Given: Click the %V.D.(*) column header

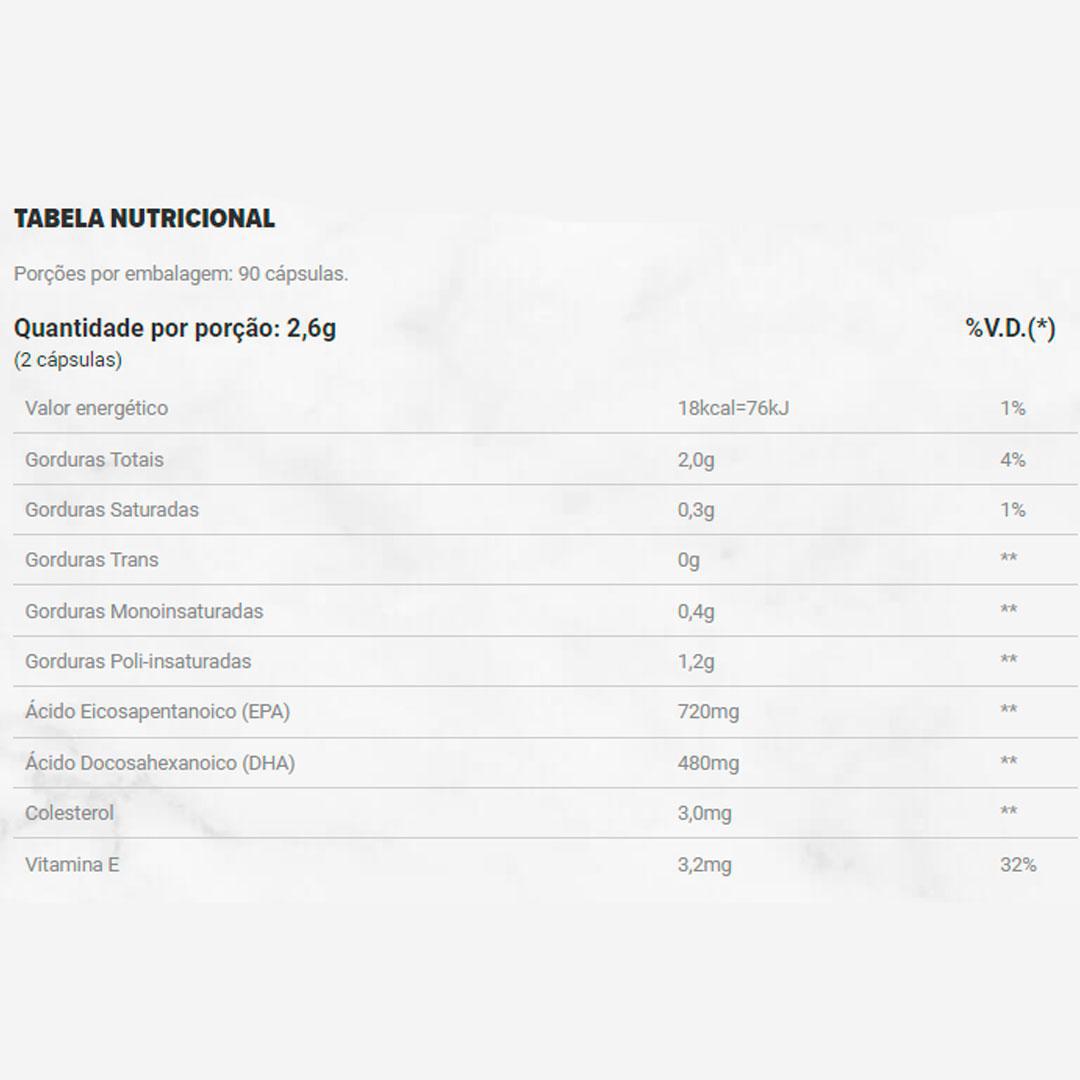Looking at the screenshot, I should pos(1010,329).
